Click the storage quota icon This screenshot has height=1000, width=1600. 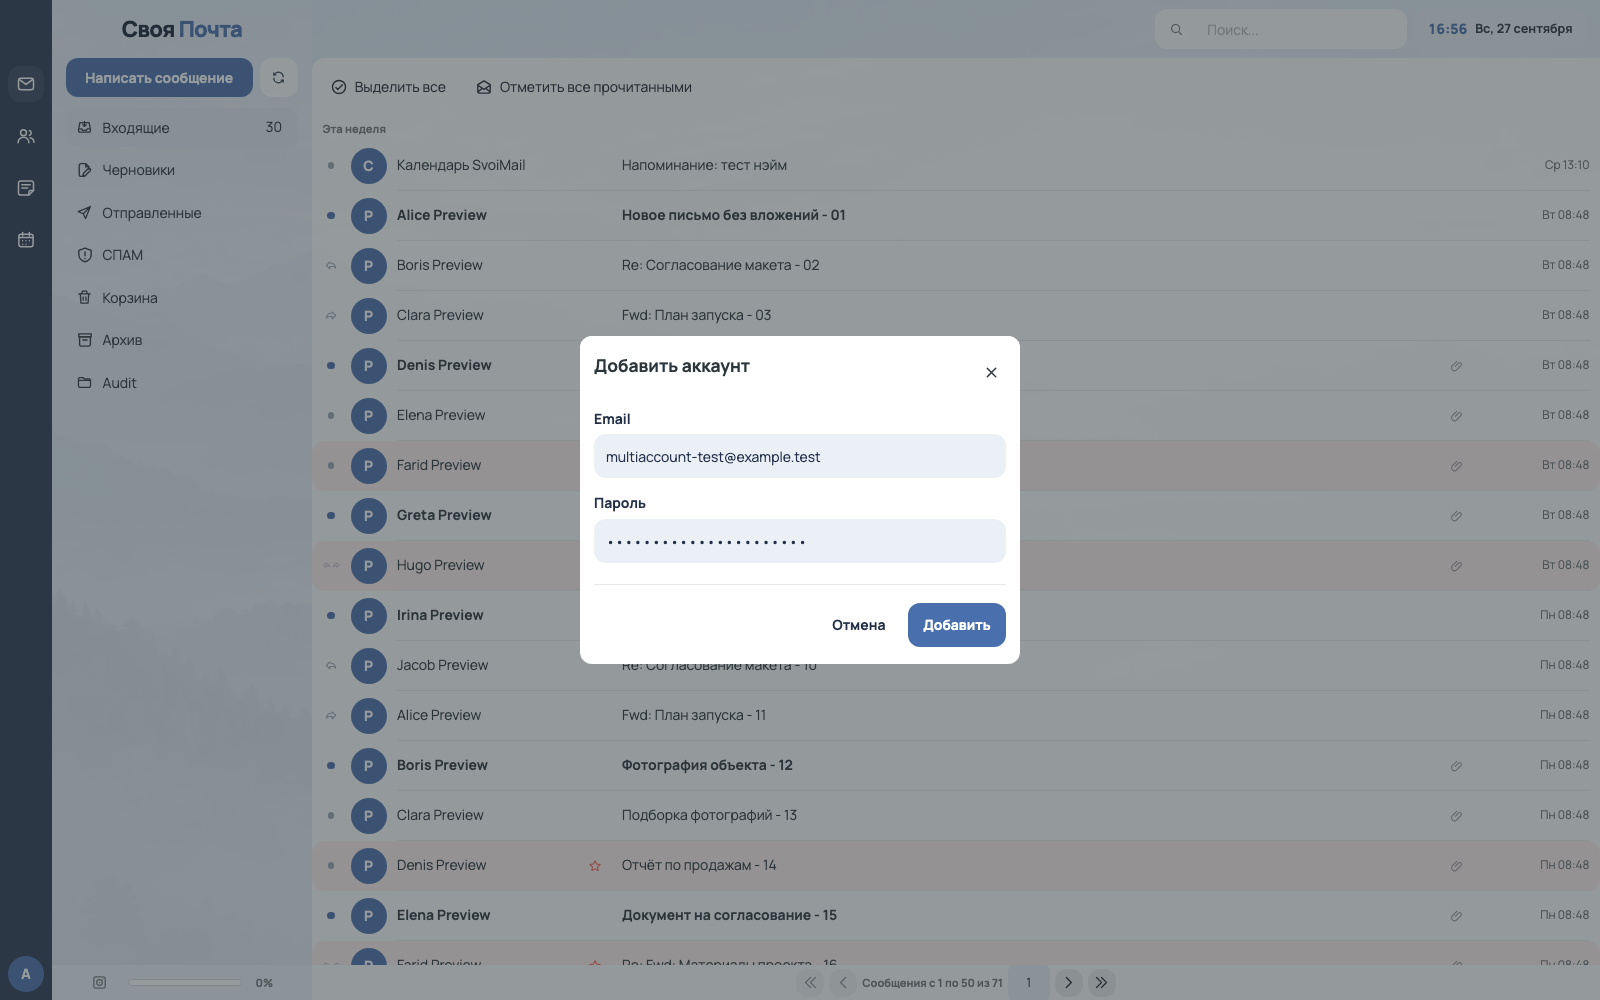[100, 983]
